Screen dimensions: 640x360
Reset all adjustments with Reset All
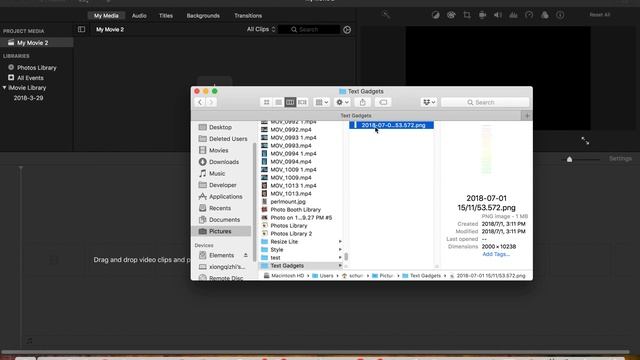pyautogui.click(x=600, y=15)
